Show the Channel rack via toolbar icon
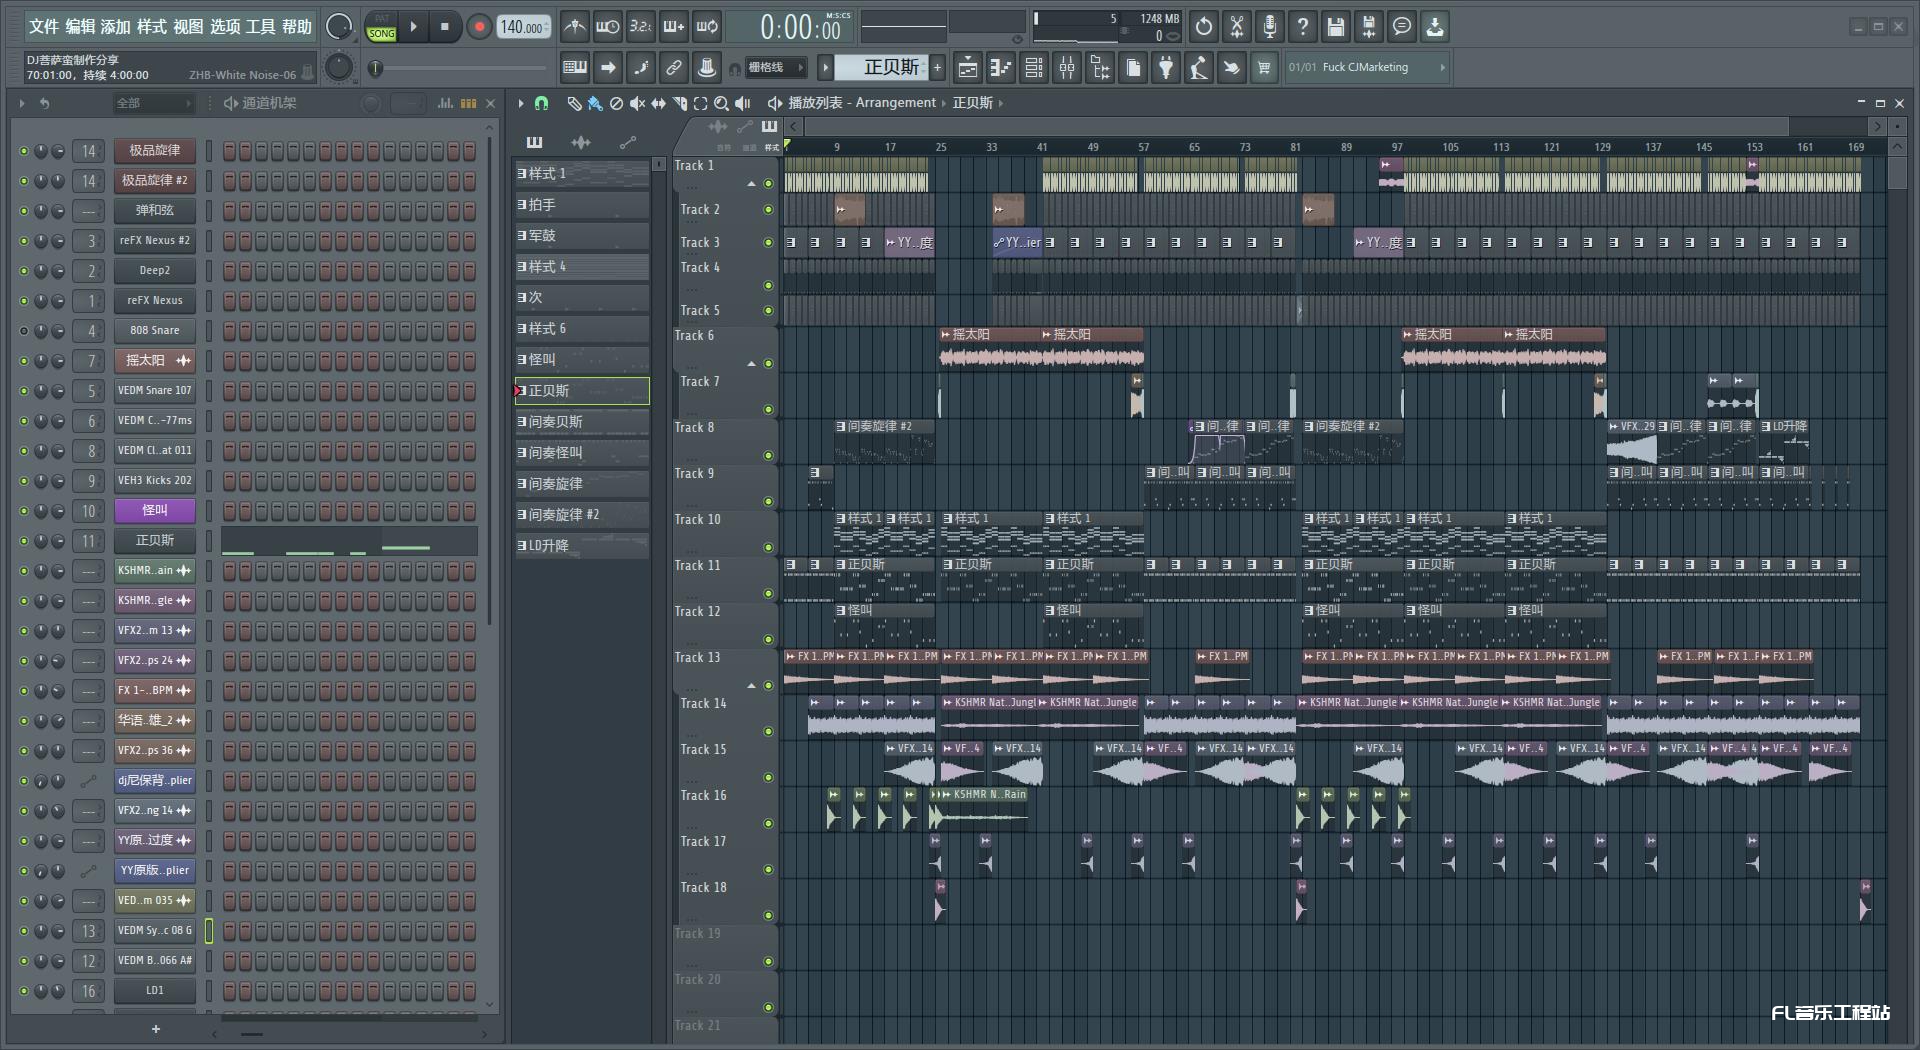This screenshot has height=1050, width=1920. [x=1034, y=68]
